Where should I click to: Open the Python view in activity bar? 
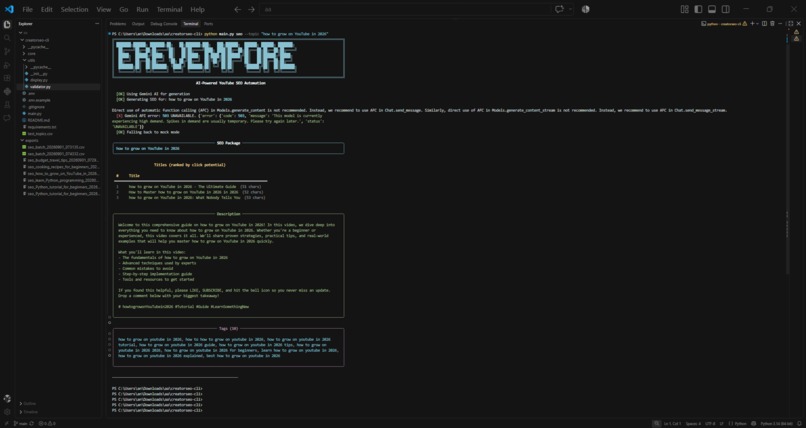tap(7, 91)
